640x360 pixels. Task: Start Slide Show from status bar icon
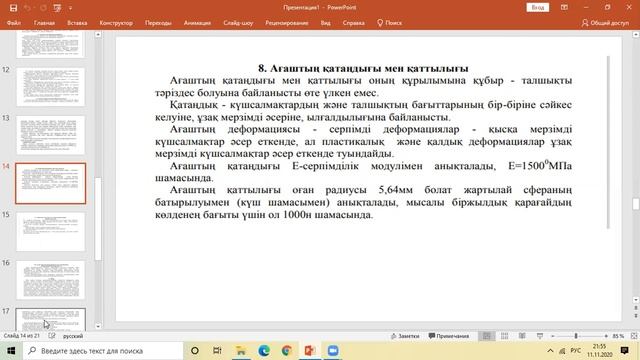tap(540, 336)
